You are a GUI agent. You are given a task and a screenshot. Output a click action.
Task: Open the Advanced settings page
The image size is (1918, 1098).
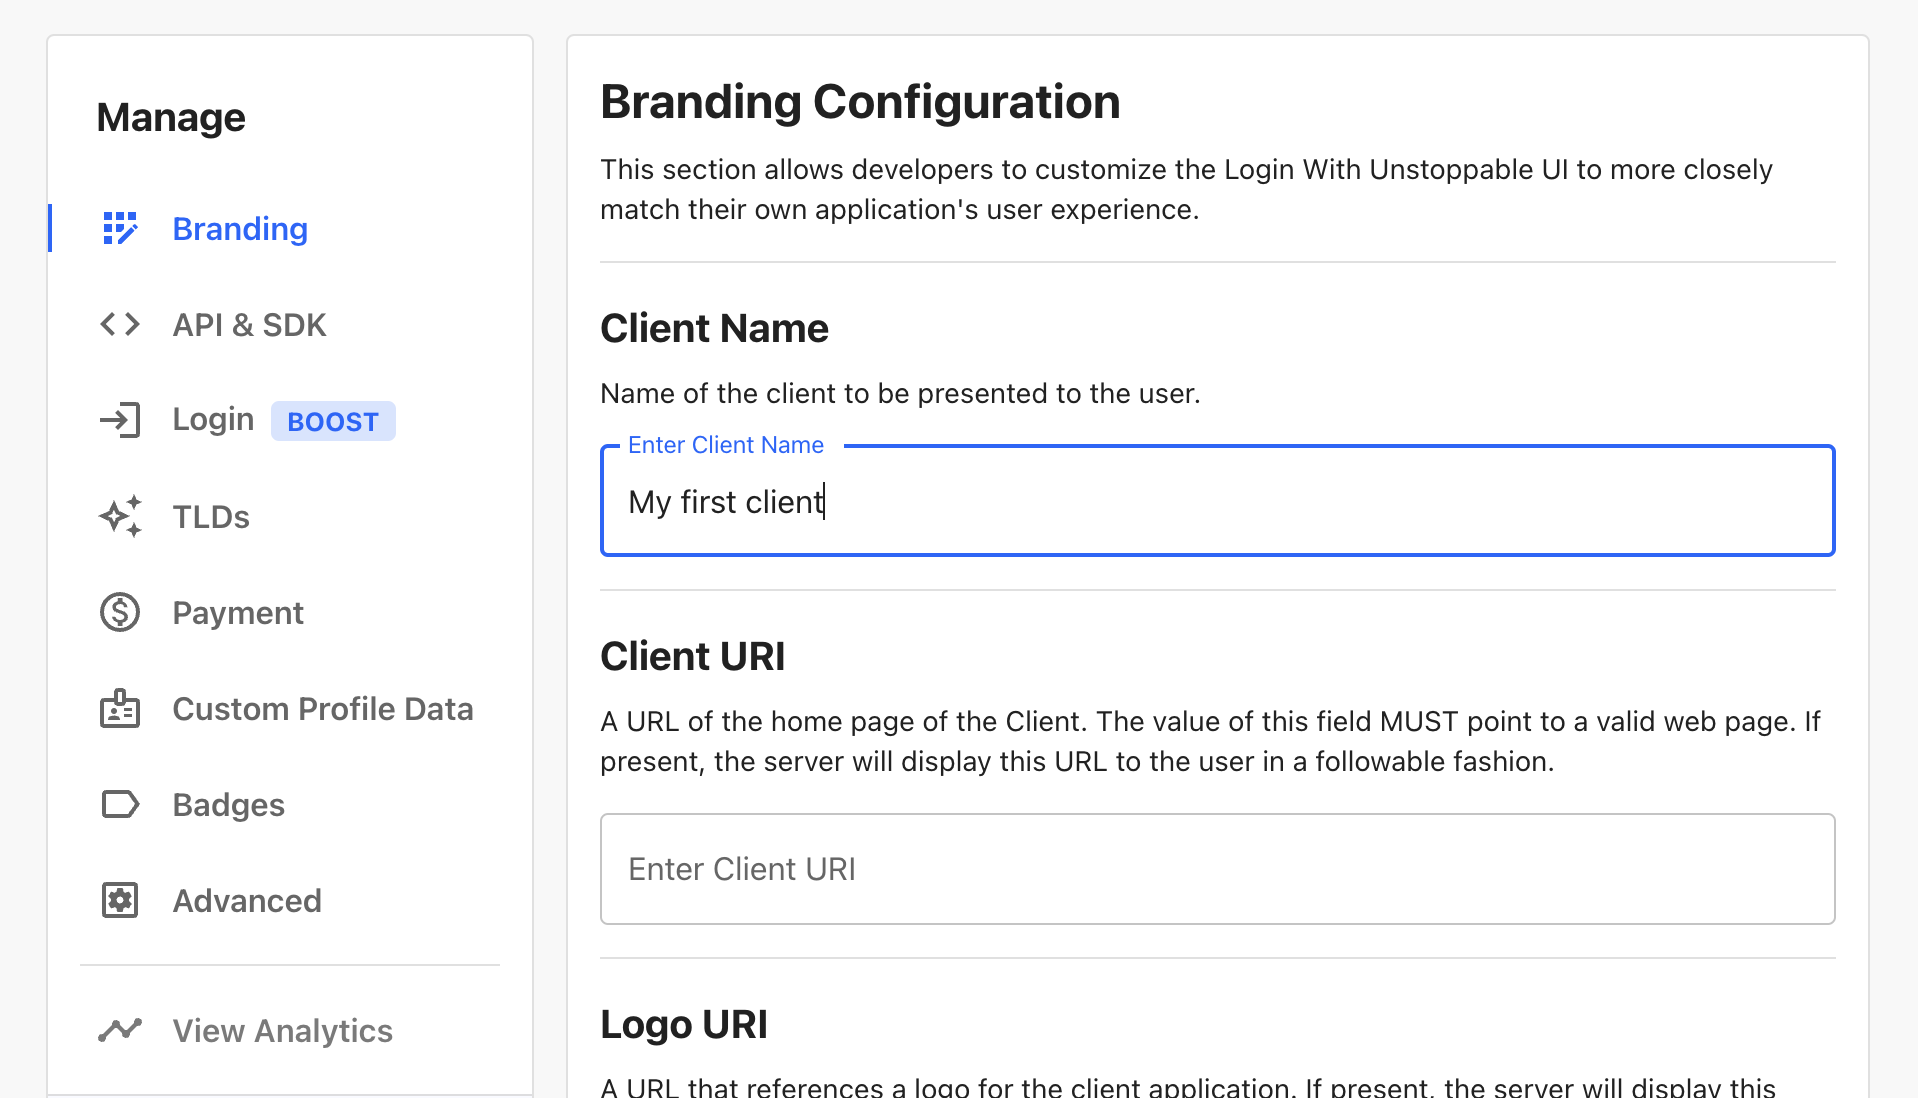247,900
